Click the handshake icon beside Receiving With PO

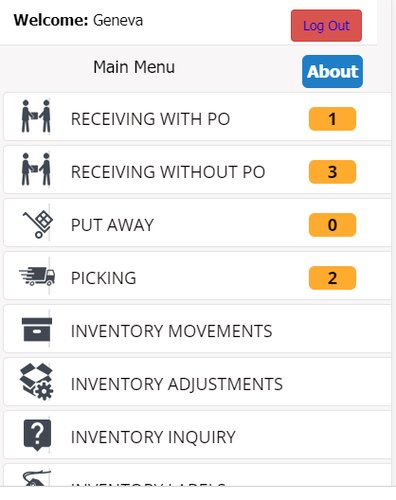(36, 116)
